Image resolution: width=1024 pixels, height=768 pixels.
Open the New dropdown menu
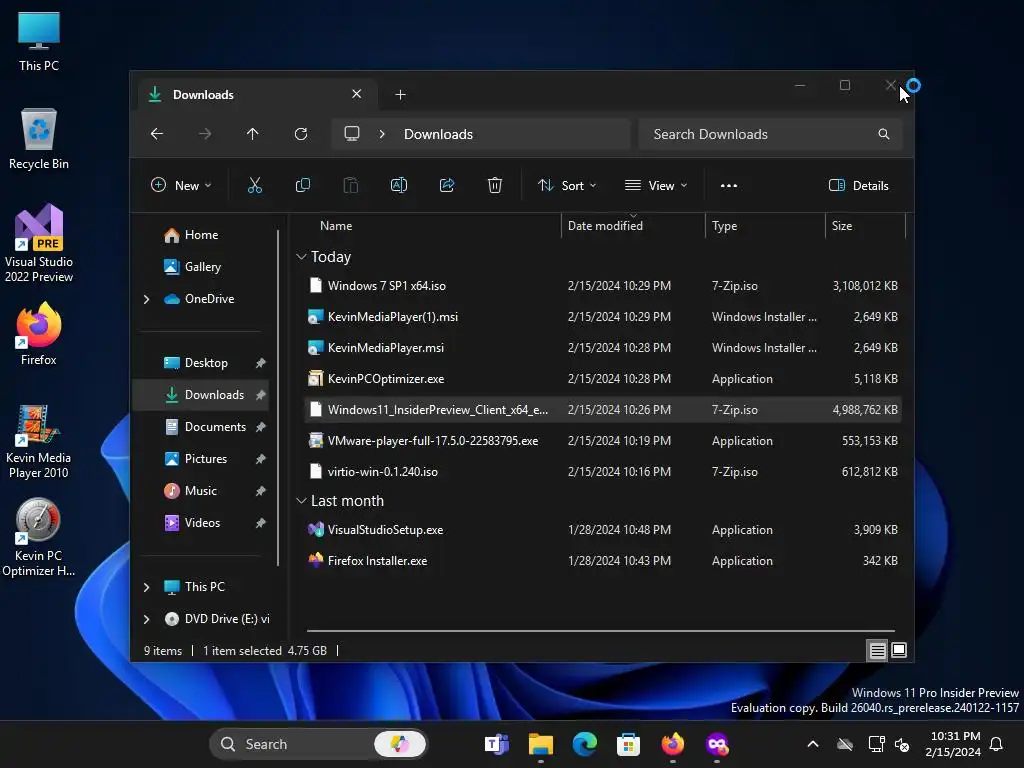(181, 185)
